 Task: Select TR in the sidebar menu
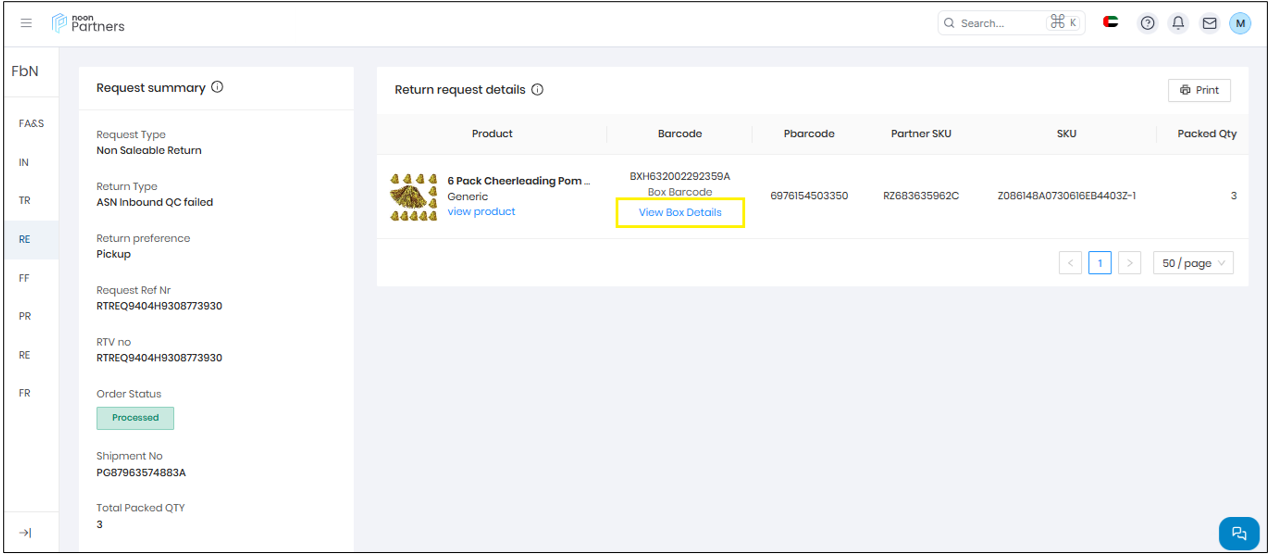(x=25, y=201)
